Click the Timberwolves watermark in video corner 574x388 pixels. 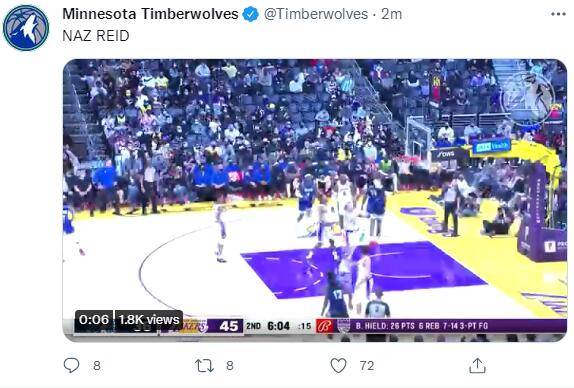tap(527, 99)
